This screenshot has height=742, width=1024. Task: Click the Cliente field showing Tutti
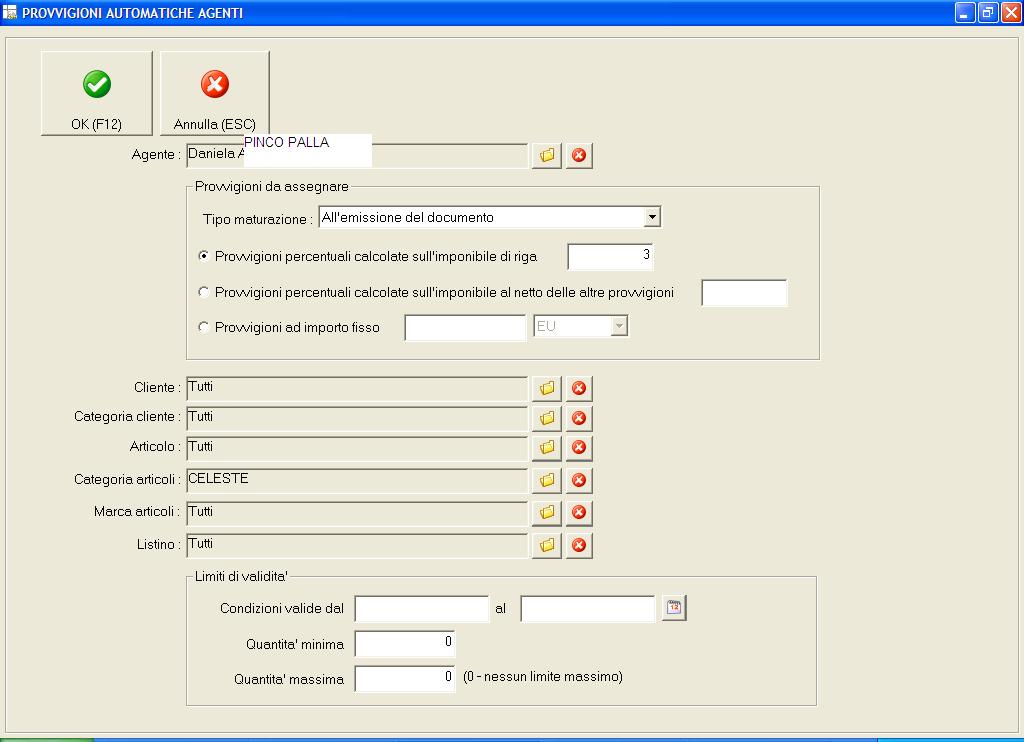click(x=357, y=388)
